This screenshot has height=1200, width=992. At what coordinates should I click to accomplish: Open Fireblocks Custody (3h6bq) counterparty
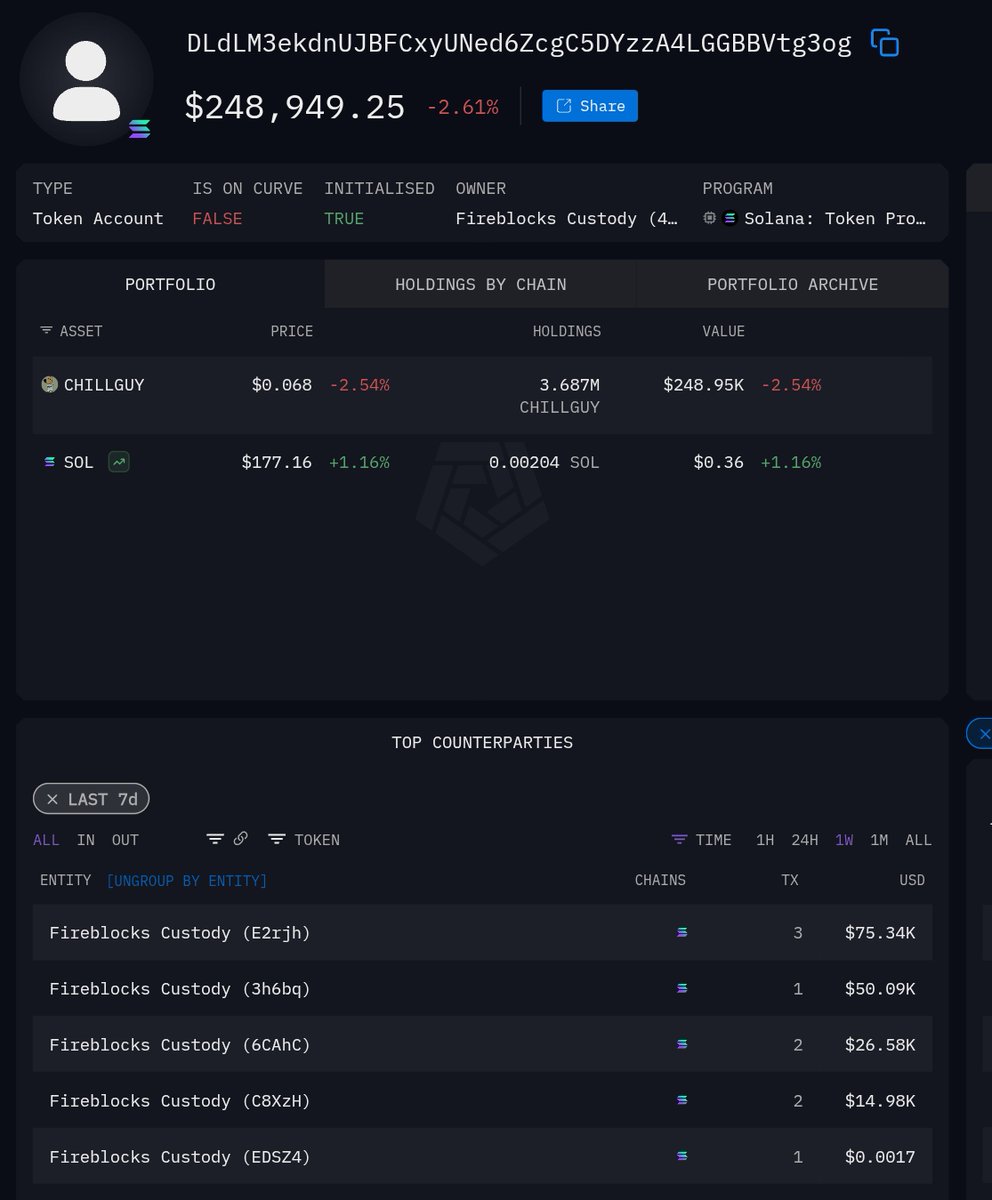pos(180,989)
